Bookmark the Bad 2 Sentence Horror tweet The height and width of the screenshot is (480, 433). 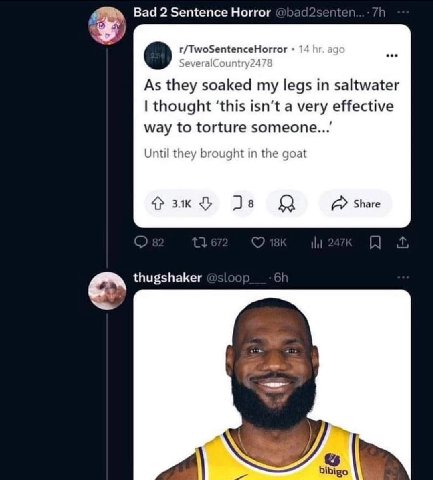375,242
